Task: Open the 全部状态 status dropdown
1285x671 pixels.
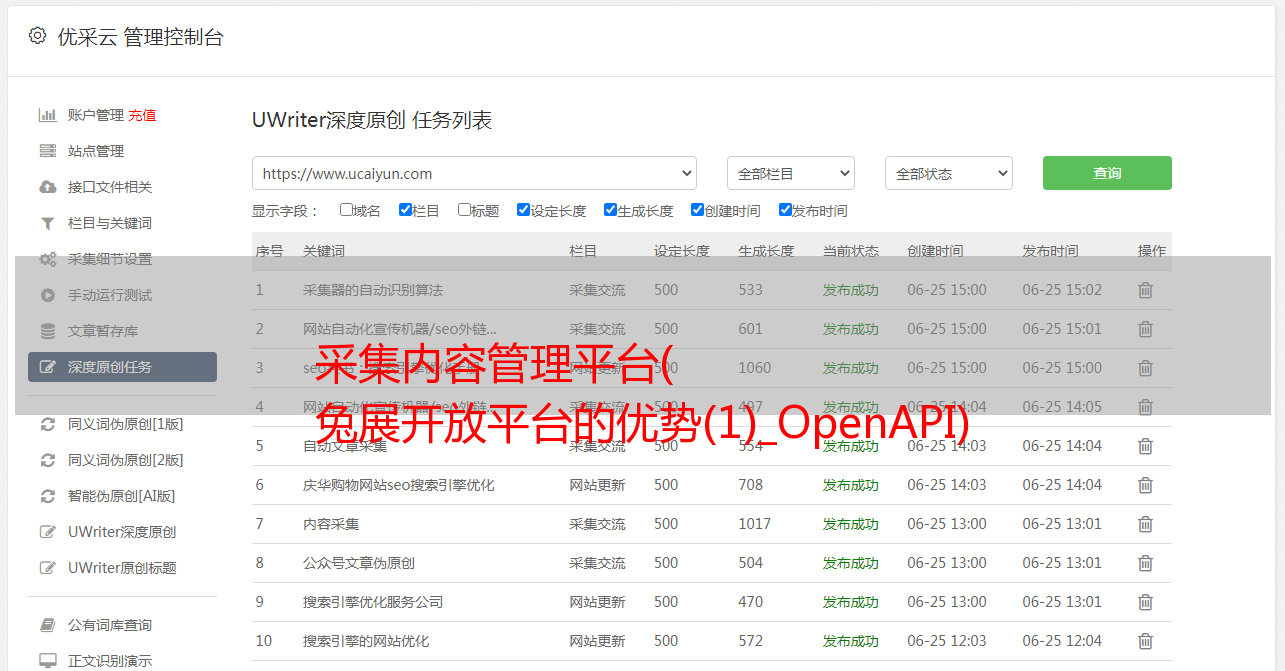Action: [x=948, y=173]
